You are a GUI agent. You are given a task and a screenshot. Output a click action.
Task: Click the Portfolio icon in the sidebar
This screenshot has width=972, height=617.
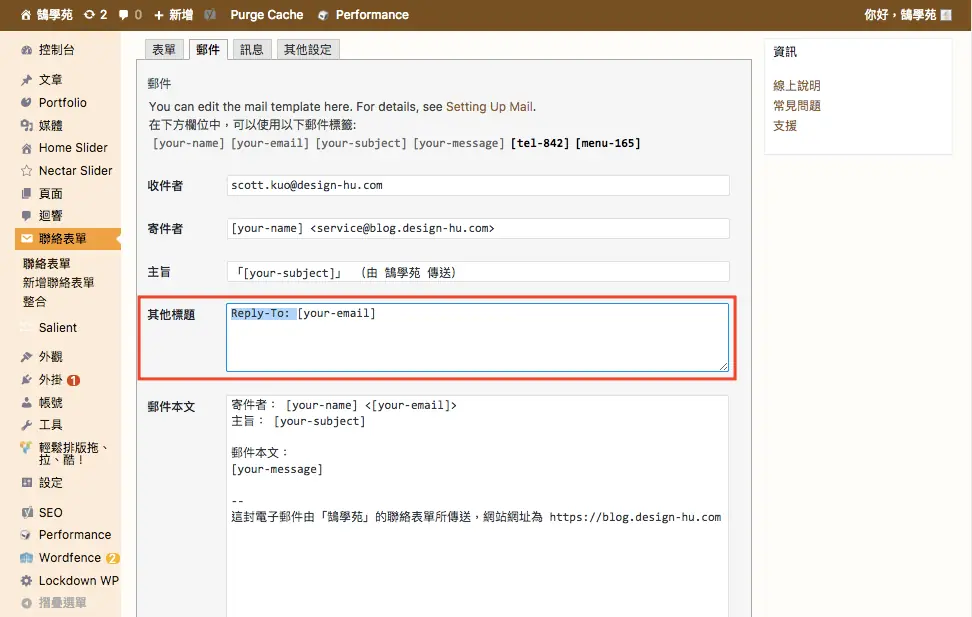click(x=26, y=102)
